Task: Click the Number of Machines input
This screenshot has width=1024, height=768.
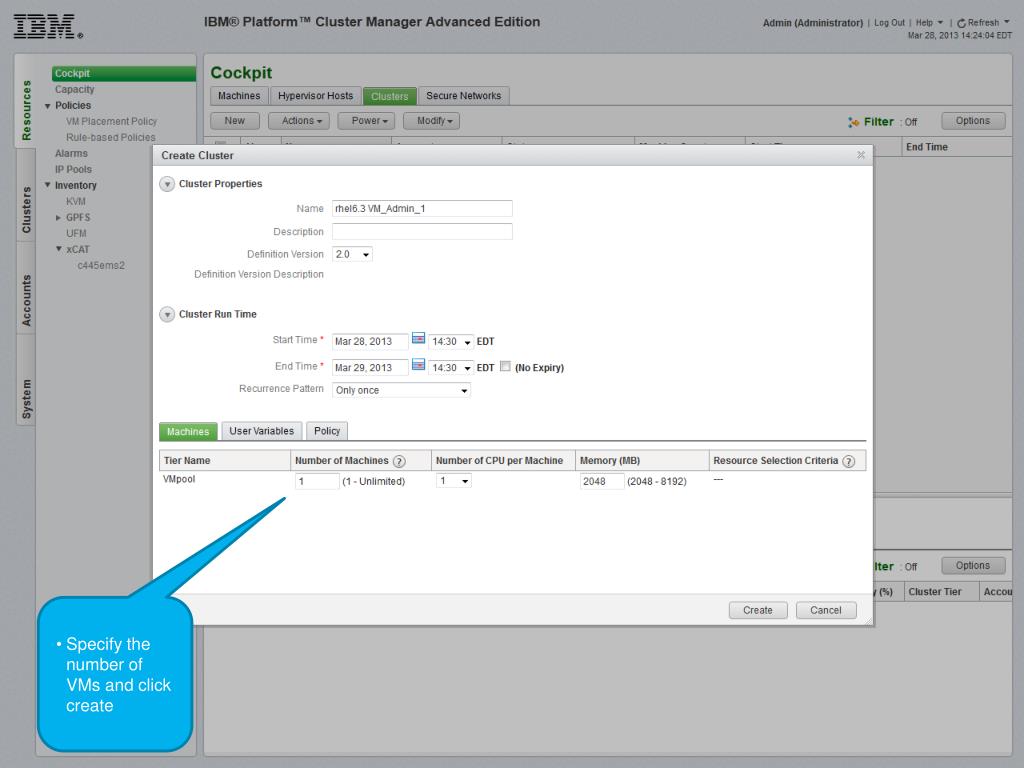Action: coord(317,481)
